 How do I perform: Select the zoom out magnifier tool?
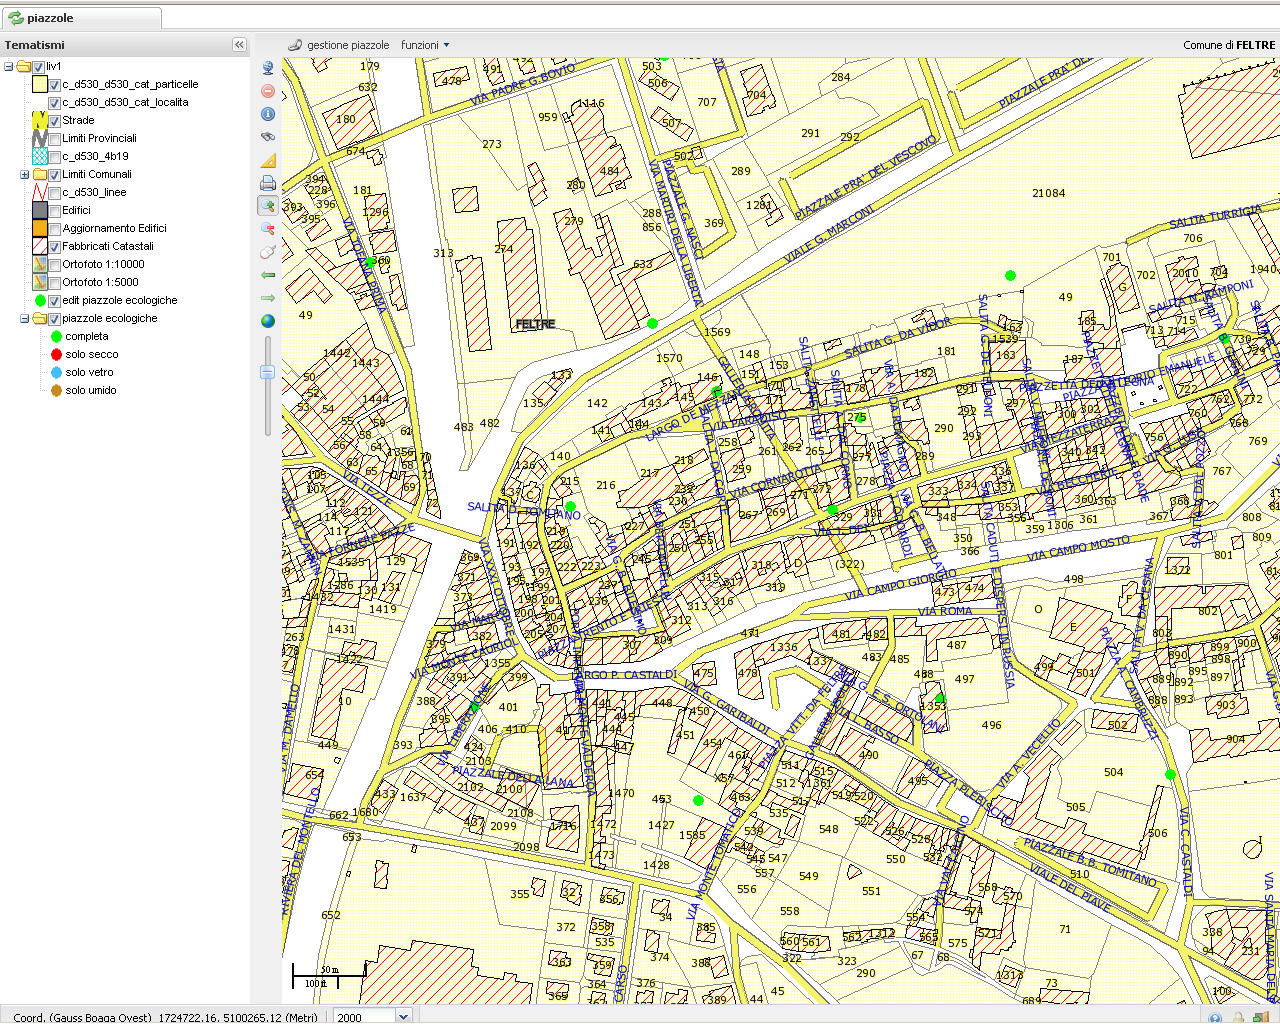pos(268,229)
